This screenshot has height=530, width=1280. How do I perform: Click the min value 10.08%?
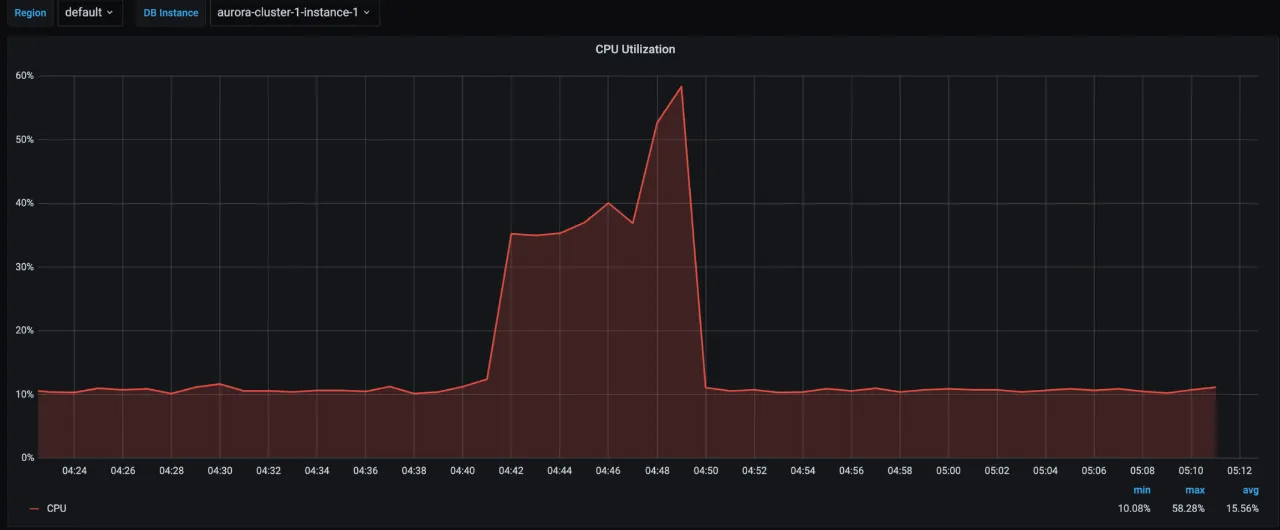(x=1134, y=508)
